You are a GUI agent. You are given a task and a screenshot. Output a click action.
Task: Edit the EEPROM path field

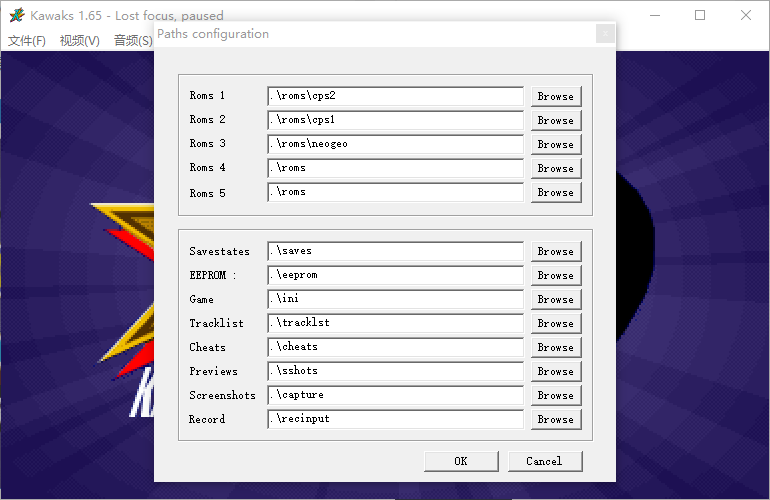[x=395, y=276]
